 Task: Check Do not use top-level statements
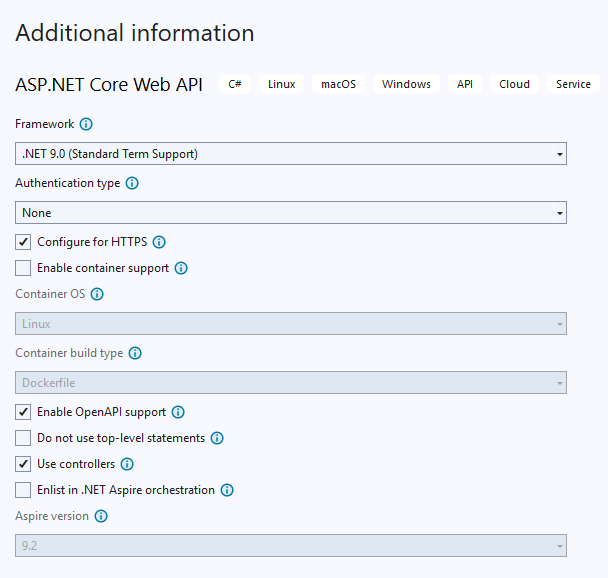[x=23, y=438]
